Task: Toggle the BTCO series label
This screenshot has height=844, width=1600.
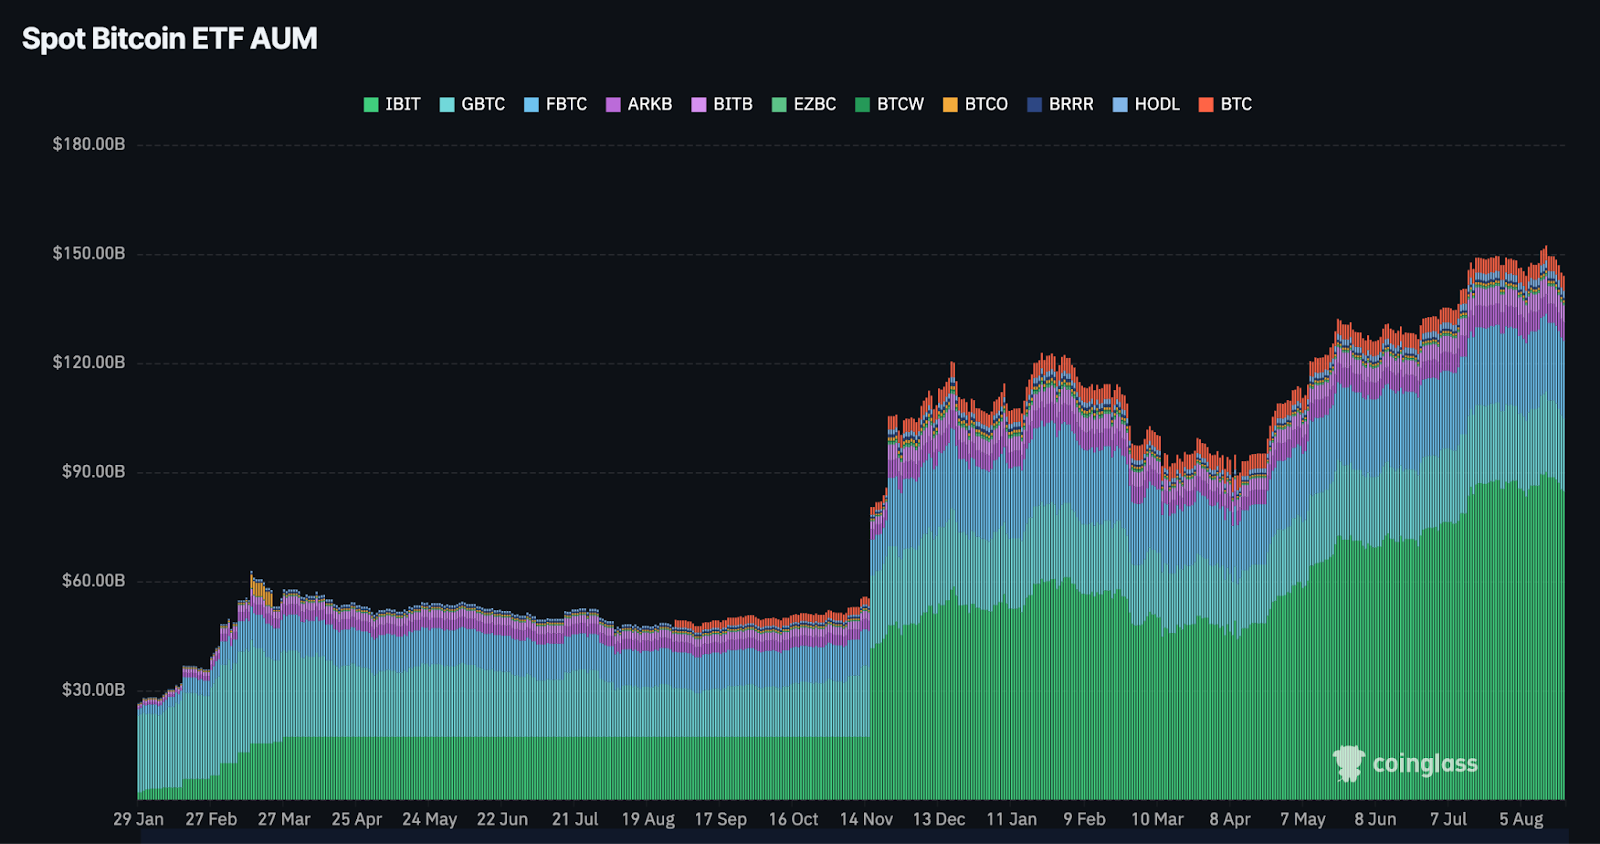Action: pos(986,104)
